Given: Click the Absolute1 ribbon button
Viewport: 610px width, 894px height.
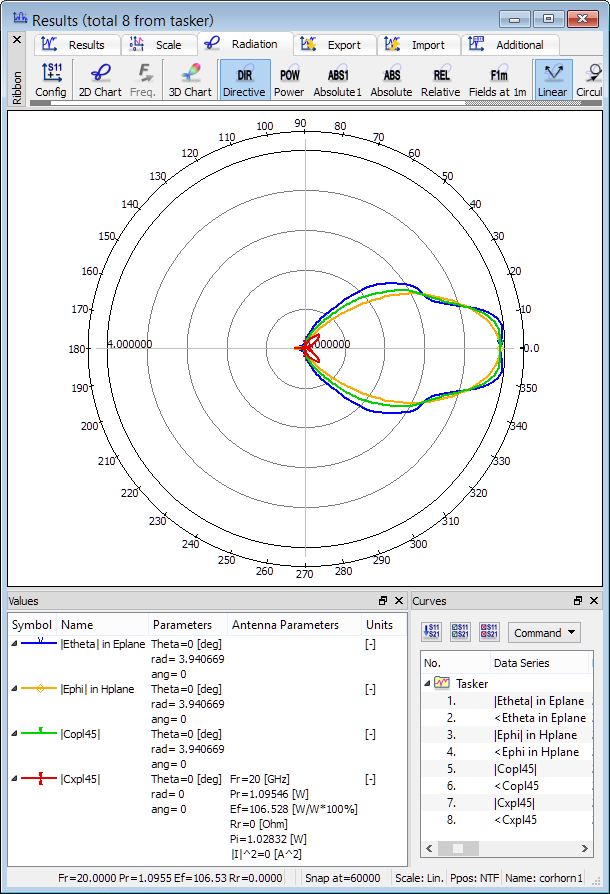Looking at the screenshot, I should (337, 80).
